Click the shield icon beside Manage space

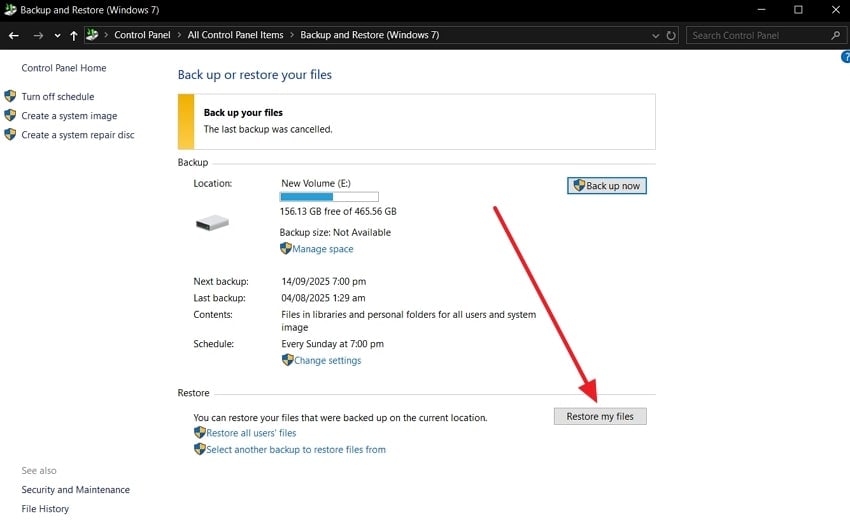click(x=286, y=248)
